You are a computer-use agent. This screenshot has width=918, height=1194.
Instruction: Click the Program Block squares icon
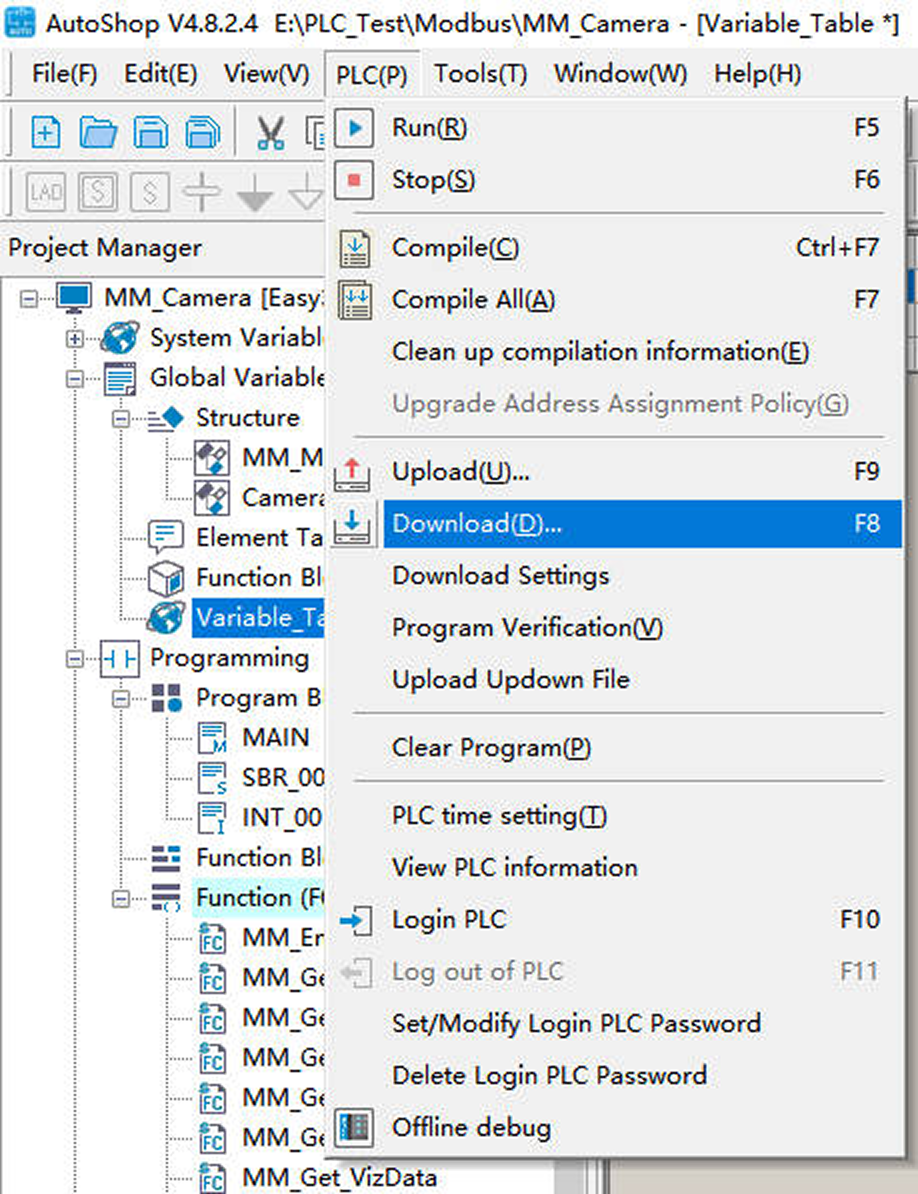coord(166,698)
